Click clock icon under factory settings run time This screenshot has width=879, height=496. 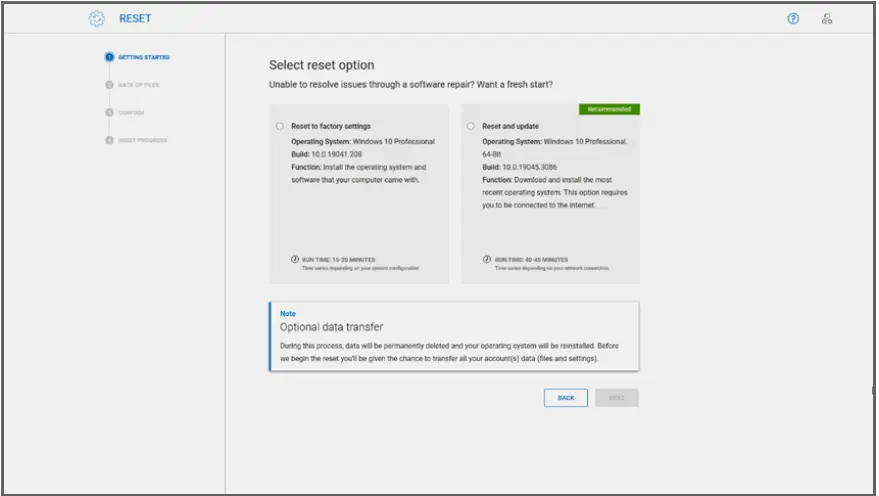(295, 259)
